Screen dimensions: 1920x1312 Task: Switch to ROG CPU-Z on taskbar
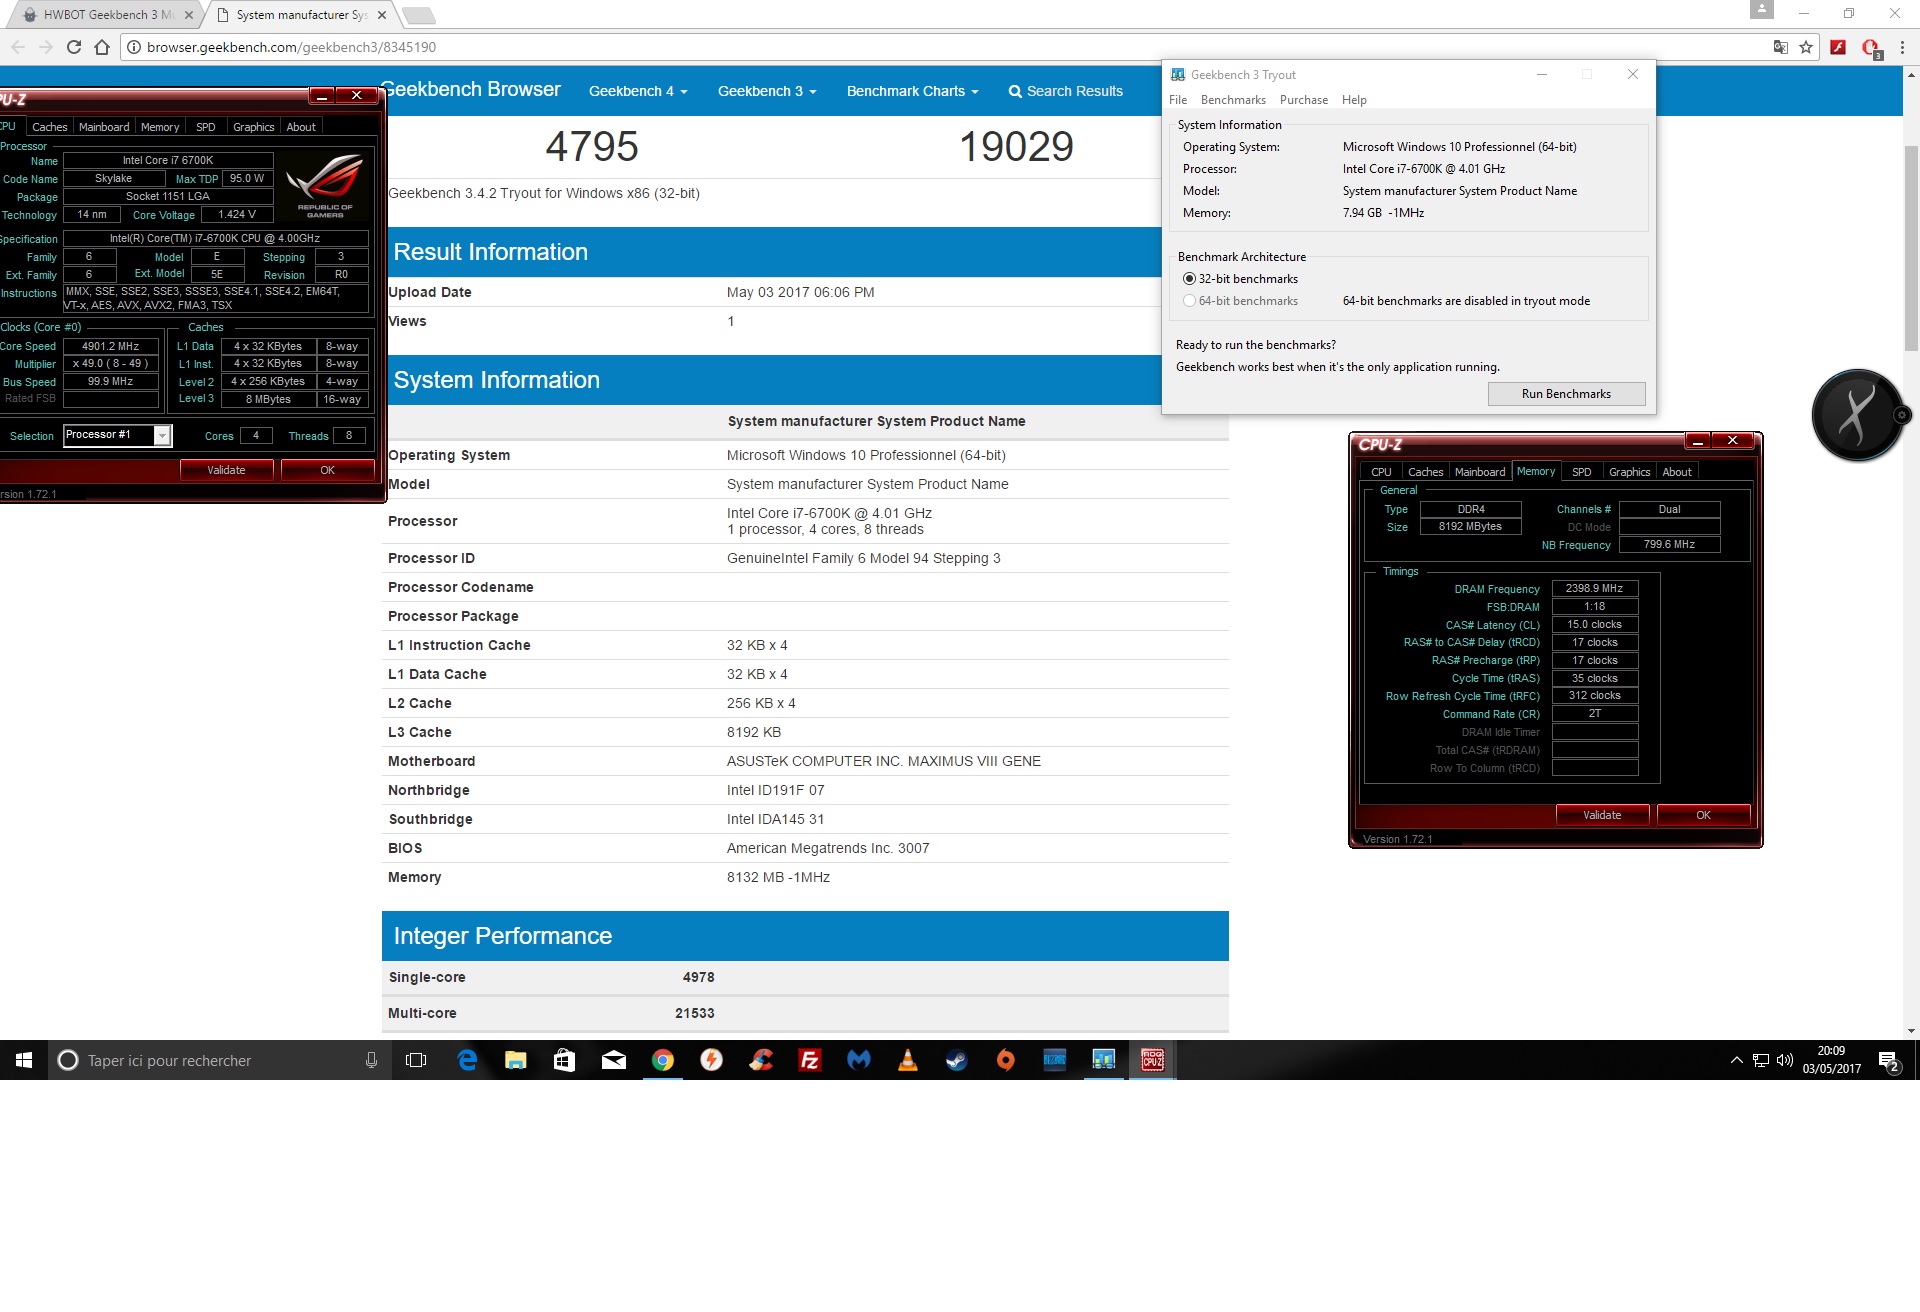coord(1153,1060)
